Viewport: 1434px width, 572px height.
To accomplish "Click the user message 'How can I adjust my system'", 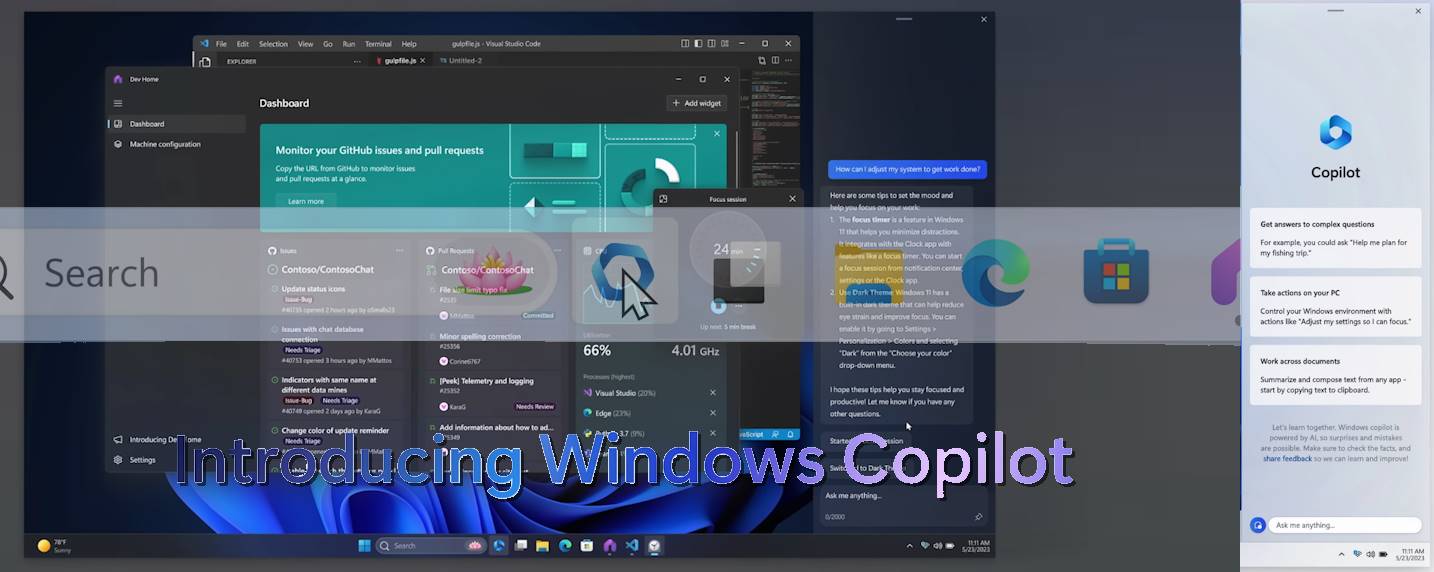I will pyautogui.click(x=908, y=170).
